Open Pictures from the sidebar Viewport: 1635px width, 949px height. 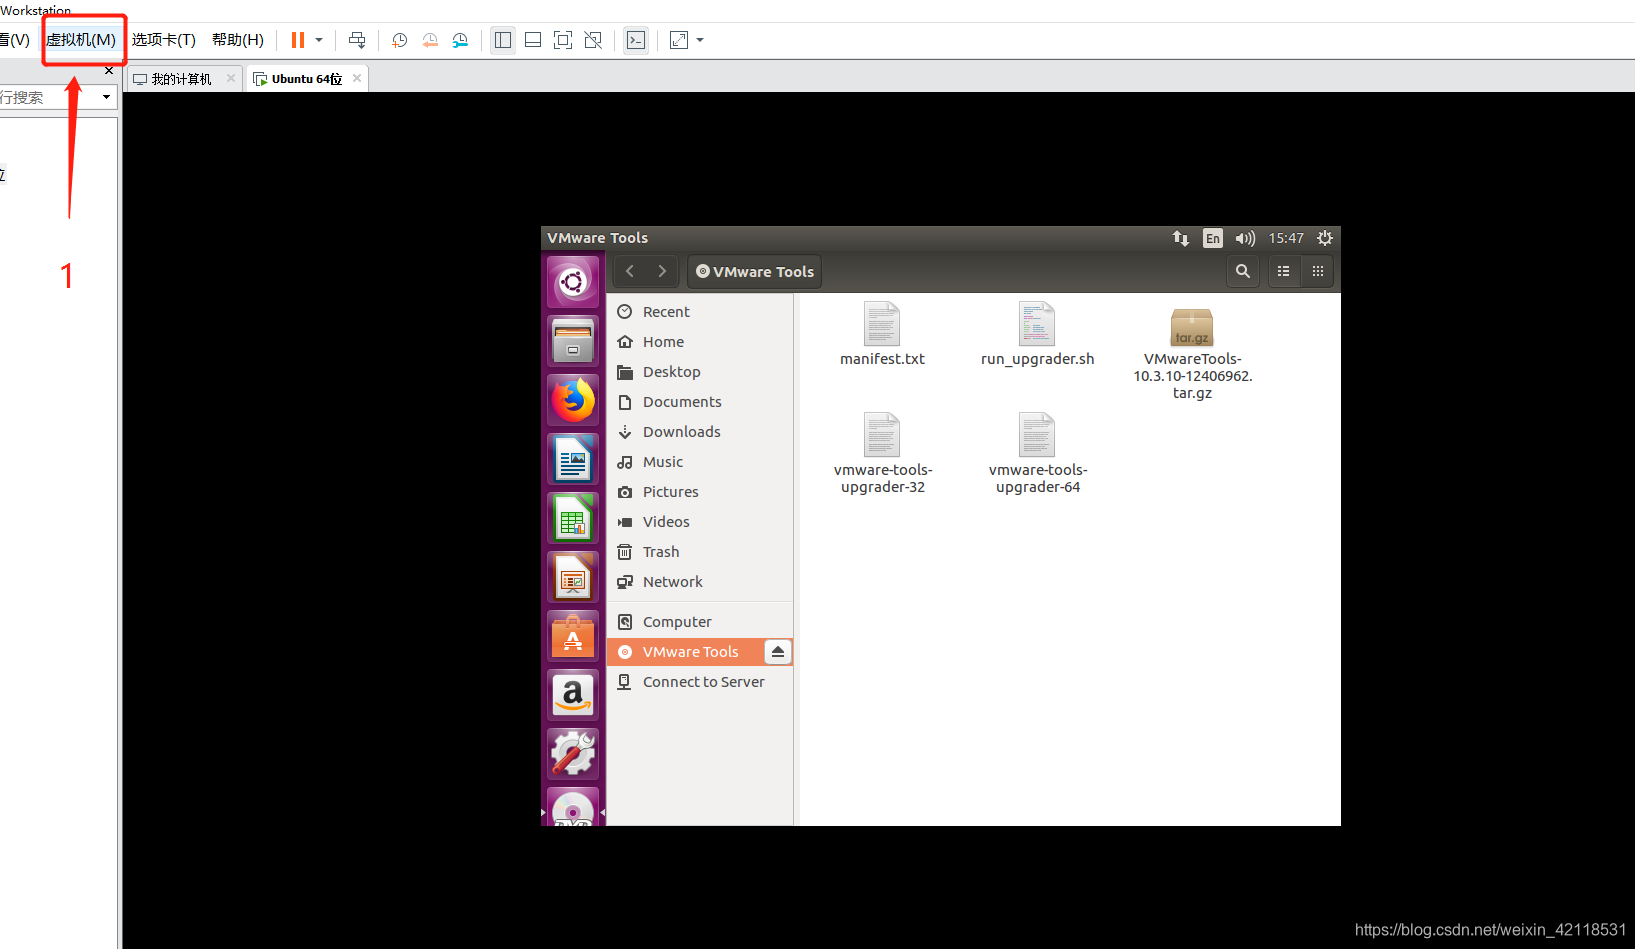click(x=700, y=492)
